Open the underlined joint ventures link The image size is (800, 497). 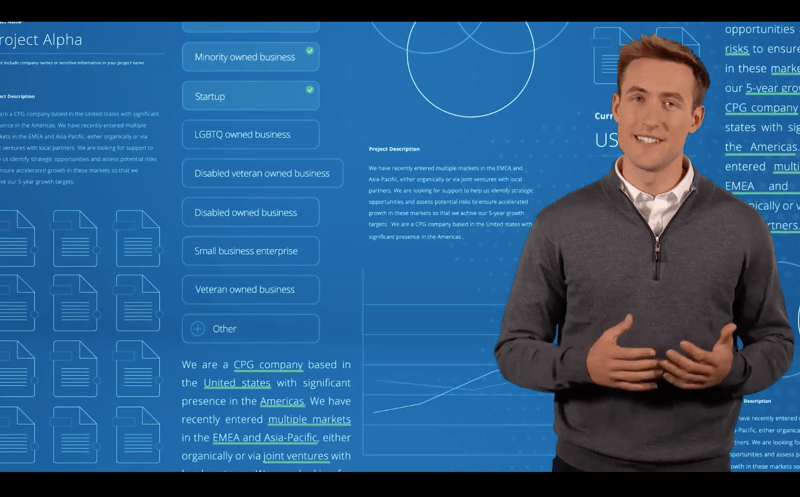295,456
